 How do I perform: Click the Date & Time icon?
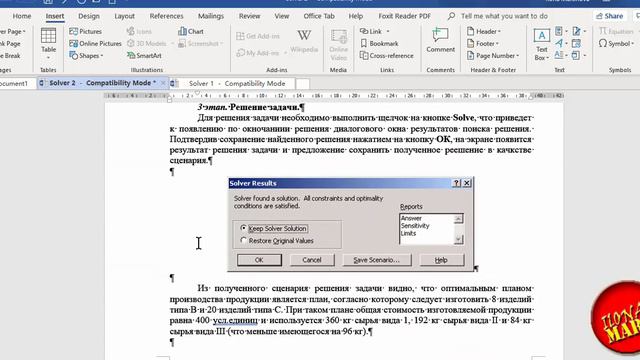click(576, 43)
